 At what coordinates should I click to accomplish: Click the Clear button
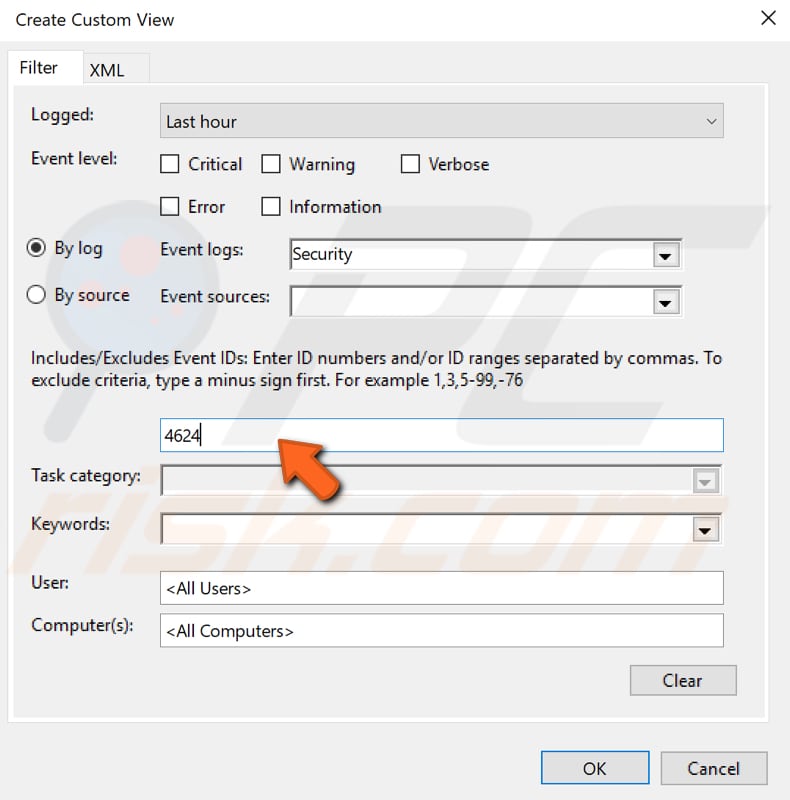[683, 680]
